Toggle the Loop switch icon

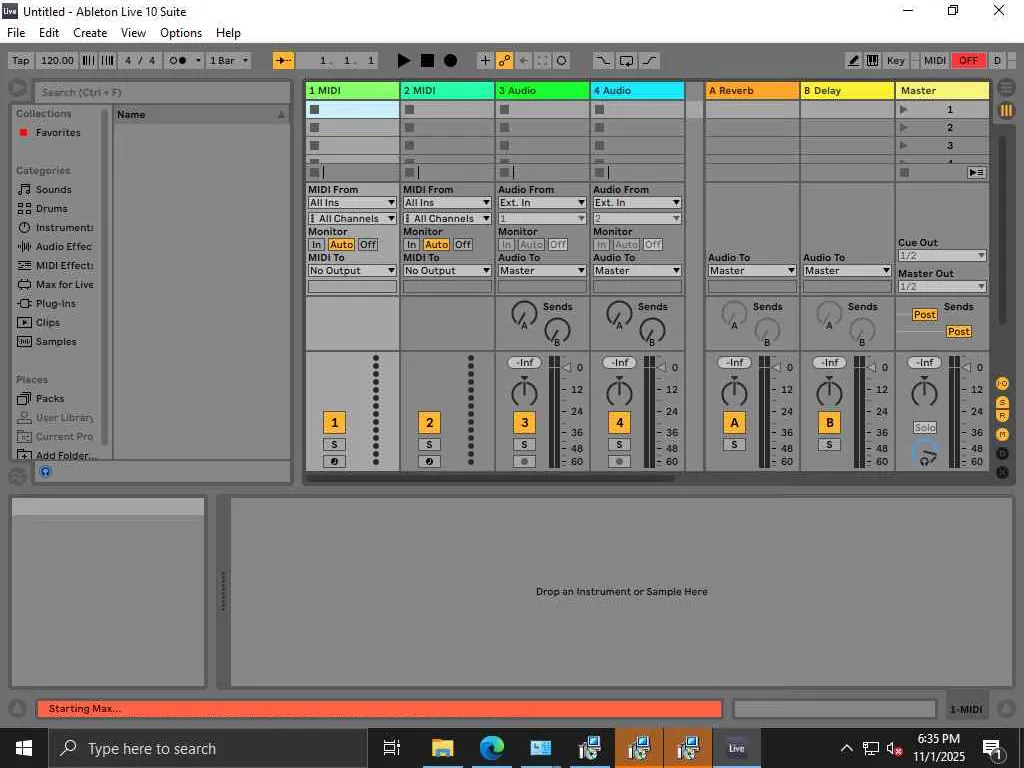pyautogui.click(x=626, y=61)
